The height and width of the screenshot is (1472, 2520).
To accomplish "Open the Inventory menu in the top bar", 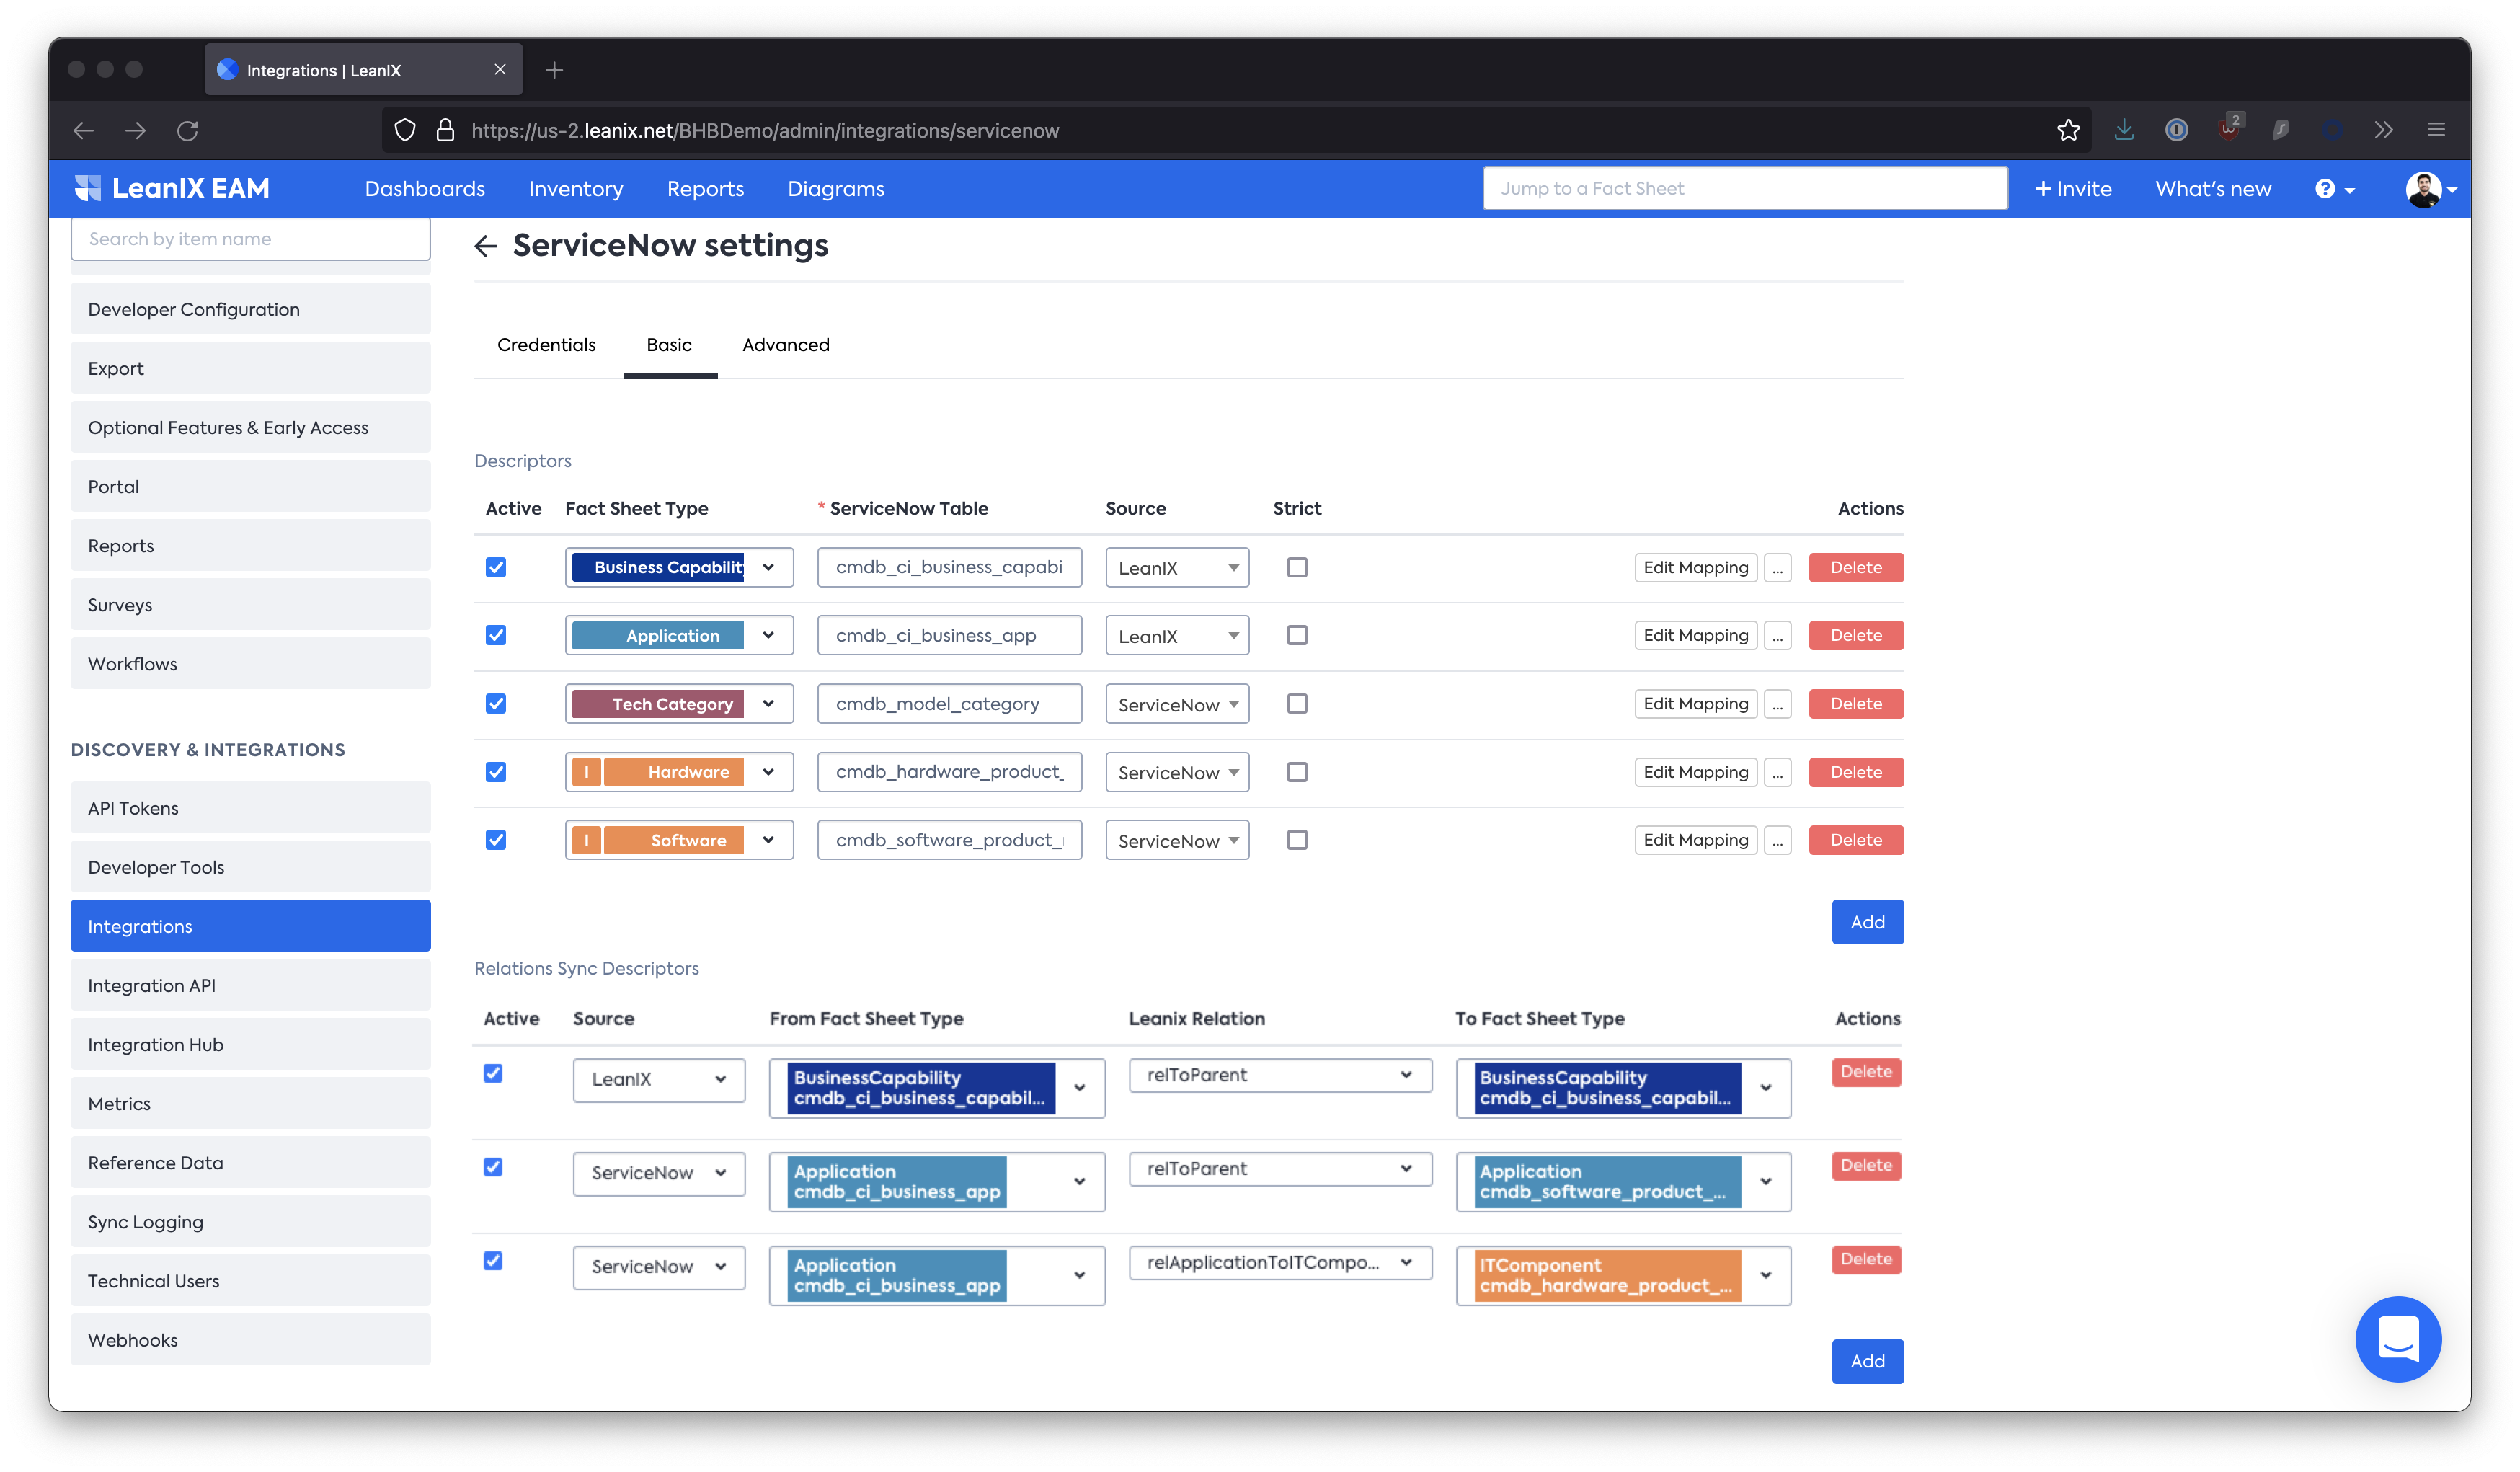I will [575, 189].
